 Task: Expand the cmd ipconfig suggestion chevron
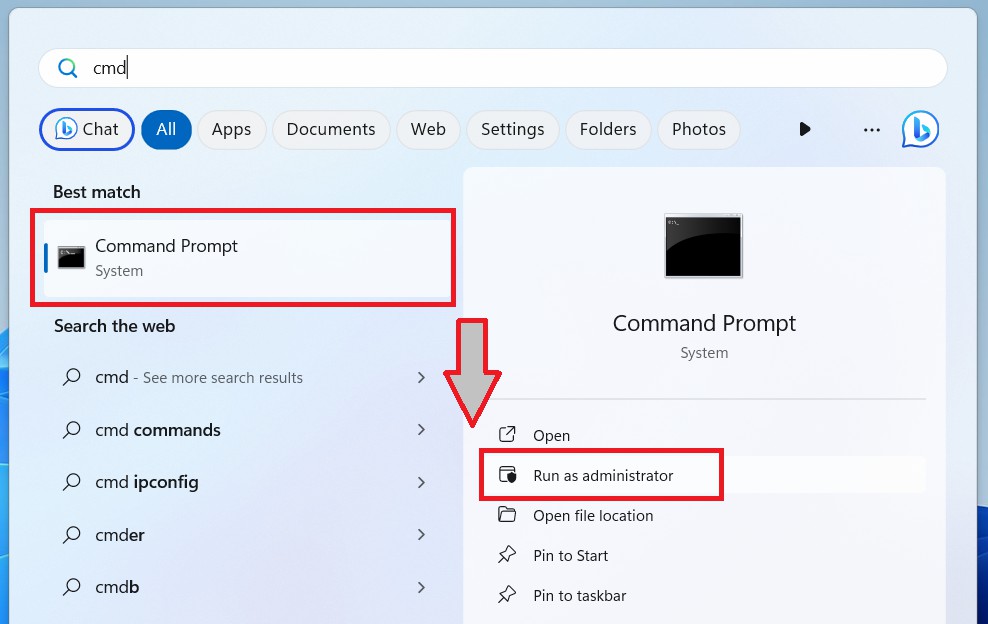[x=422, y=482]
